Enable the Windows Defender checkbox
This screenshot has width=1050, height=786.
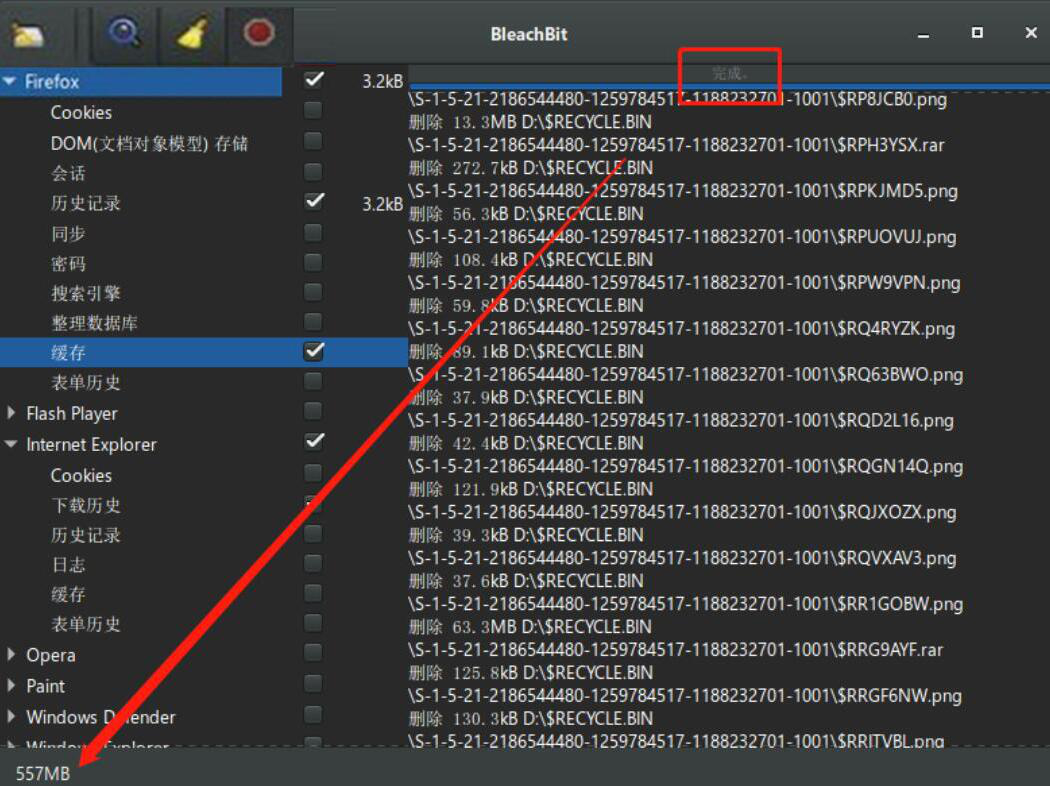click(x=313, y=714)
